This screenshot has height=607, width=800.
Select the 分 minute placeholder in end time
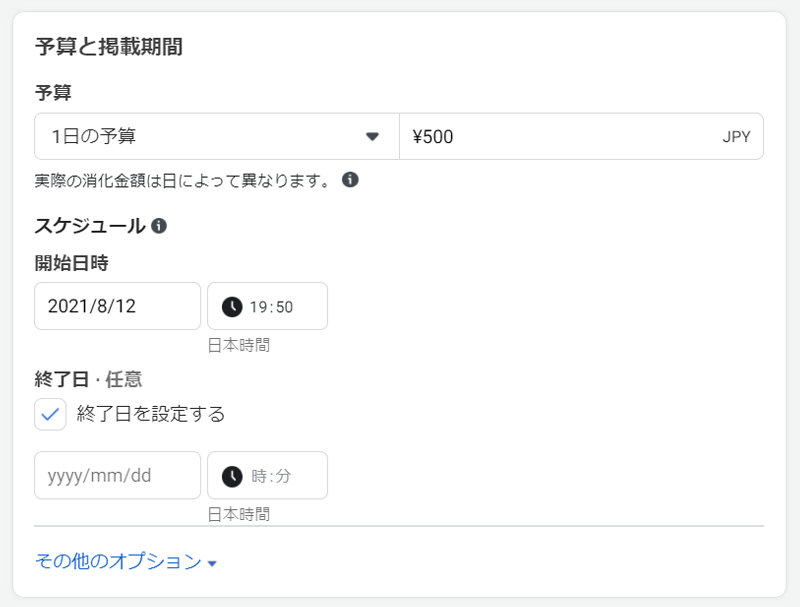coord(283,477)
